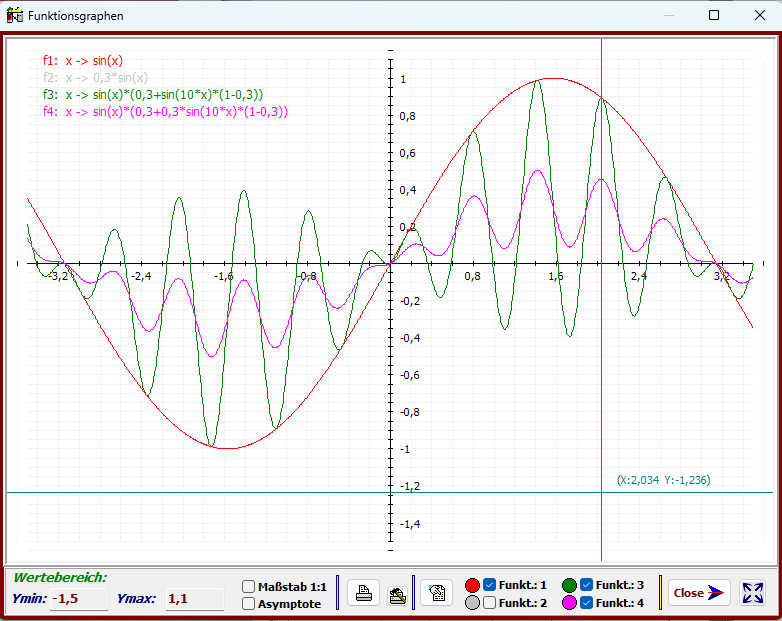Click the gray color circle for function 2
782x621 pixels.
tap(473, 603)
